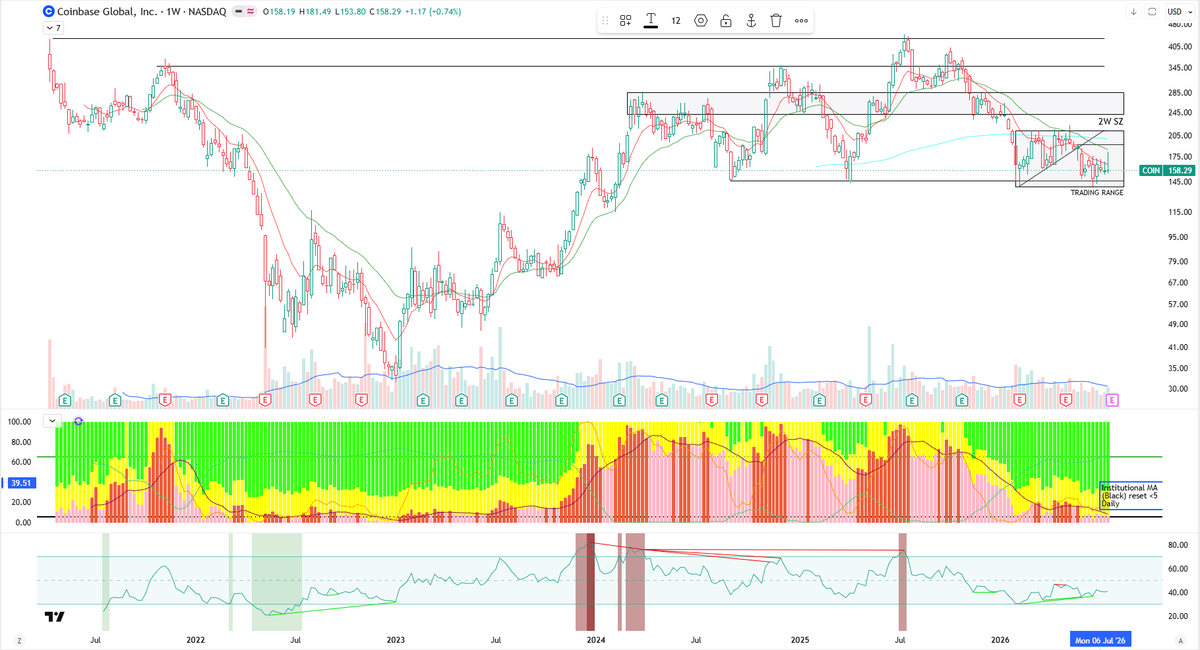Click the Mon 06 Jul '26 date label

pos(1100,639)
